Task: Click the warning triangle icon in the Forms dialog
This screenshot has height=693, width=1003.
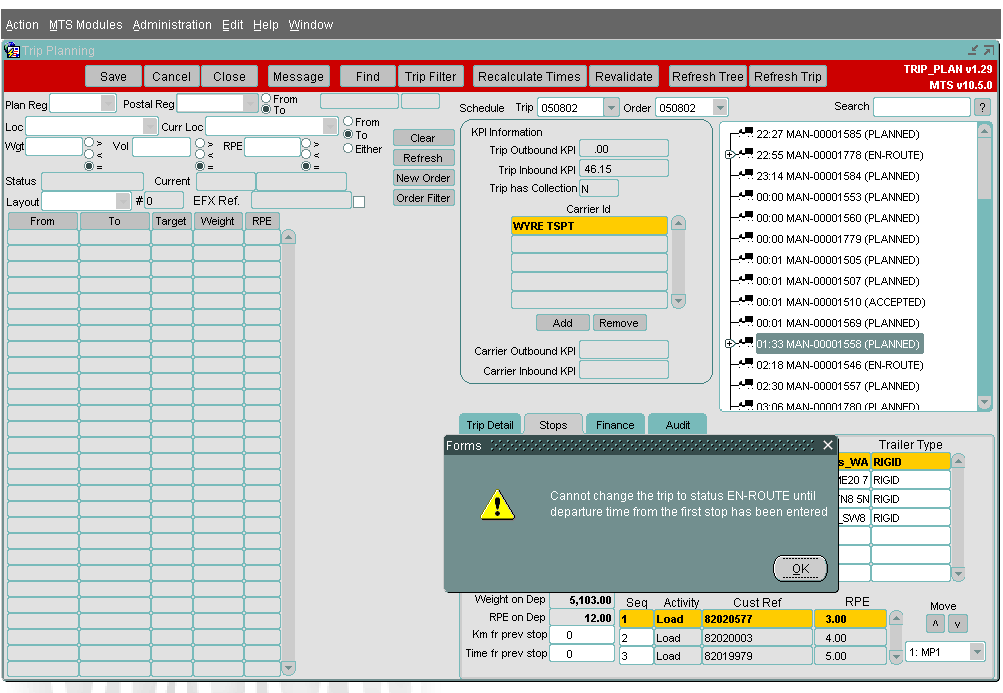Action: pyautogui.click(x=497, y=505)
